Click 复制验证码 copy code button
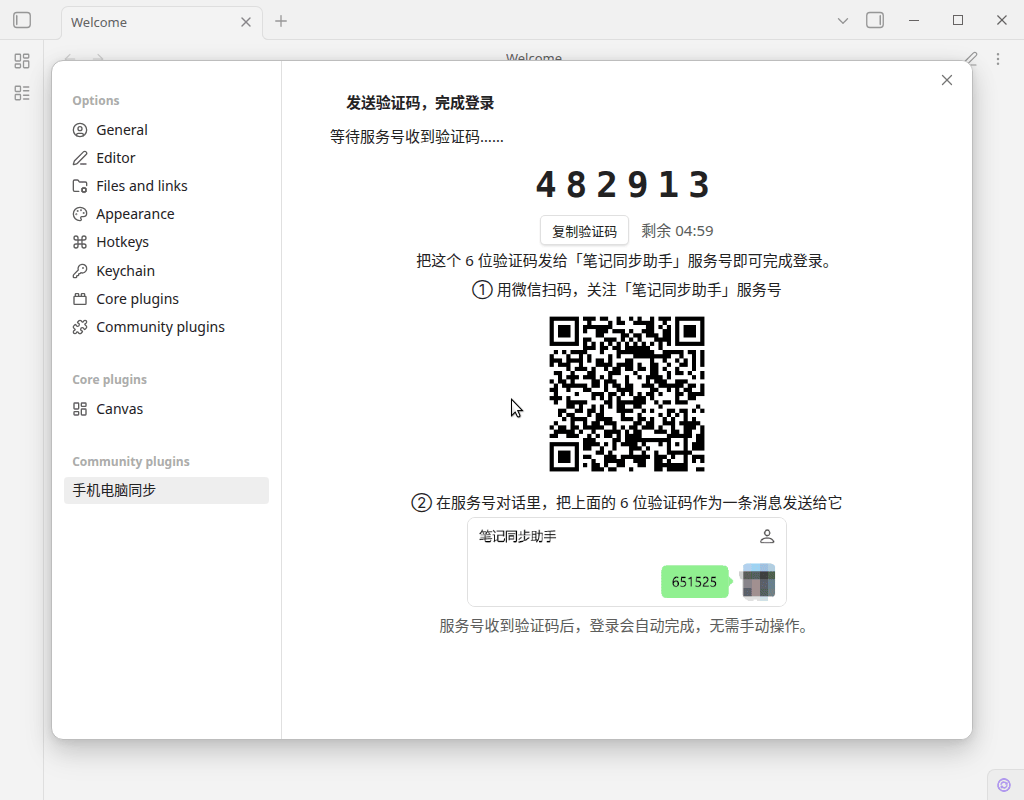This screenshot has height=800, width=1024. [x=584, y=231]
